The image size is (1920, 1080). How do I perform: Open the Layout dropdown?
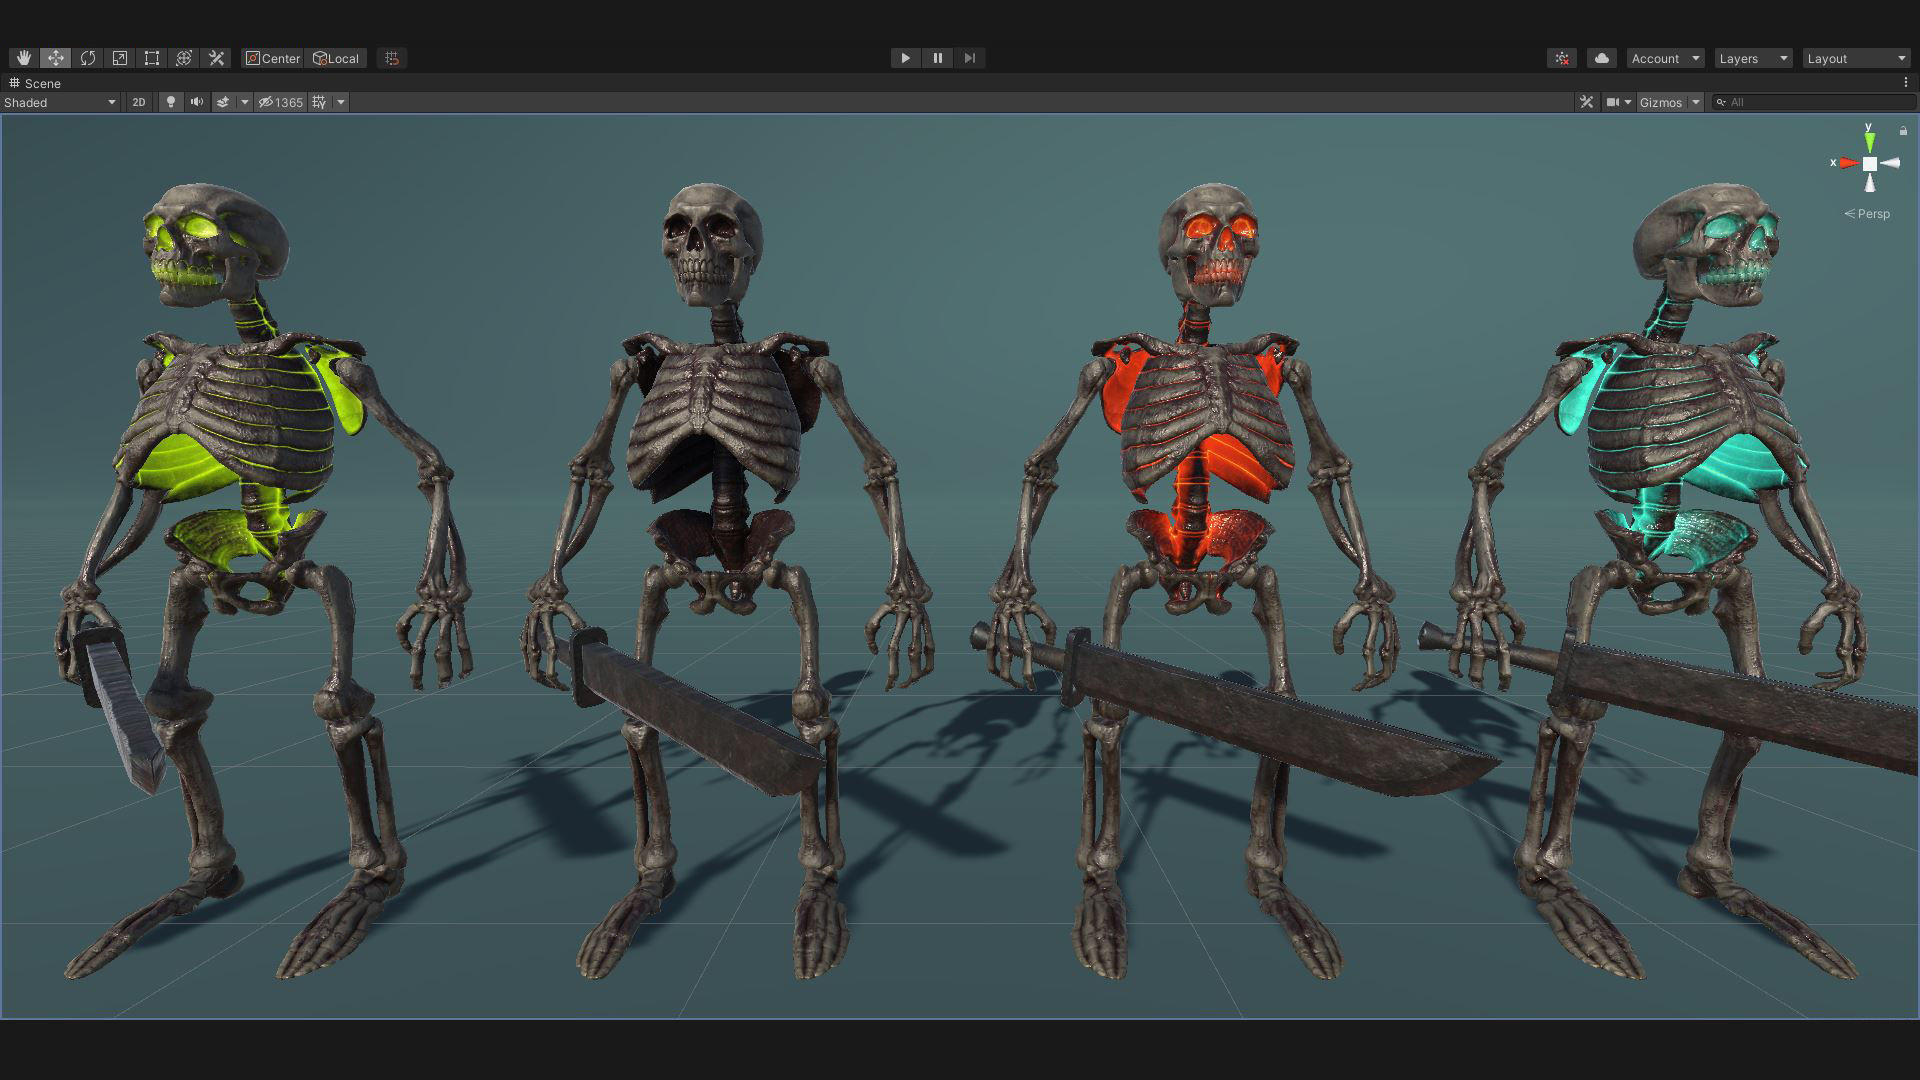pyautogui.click(x=1857, y=58)
